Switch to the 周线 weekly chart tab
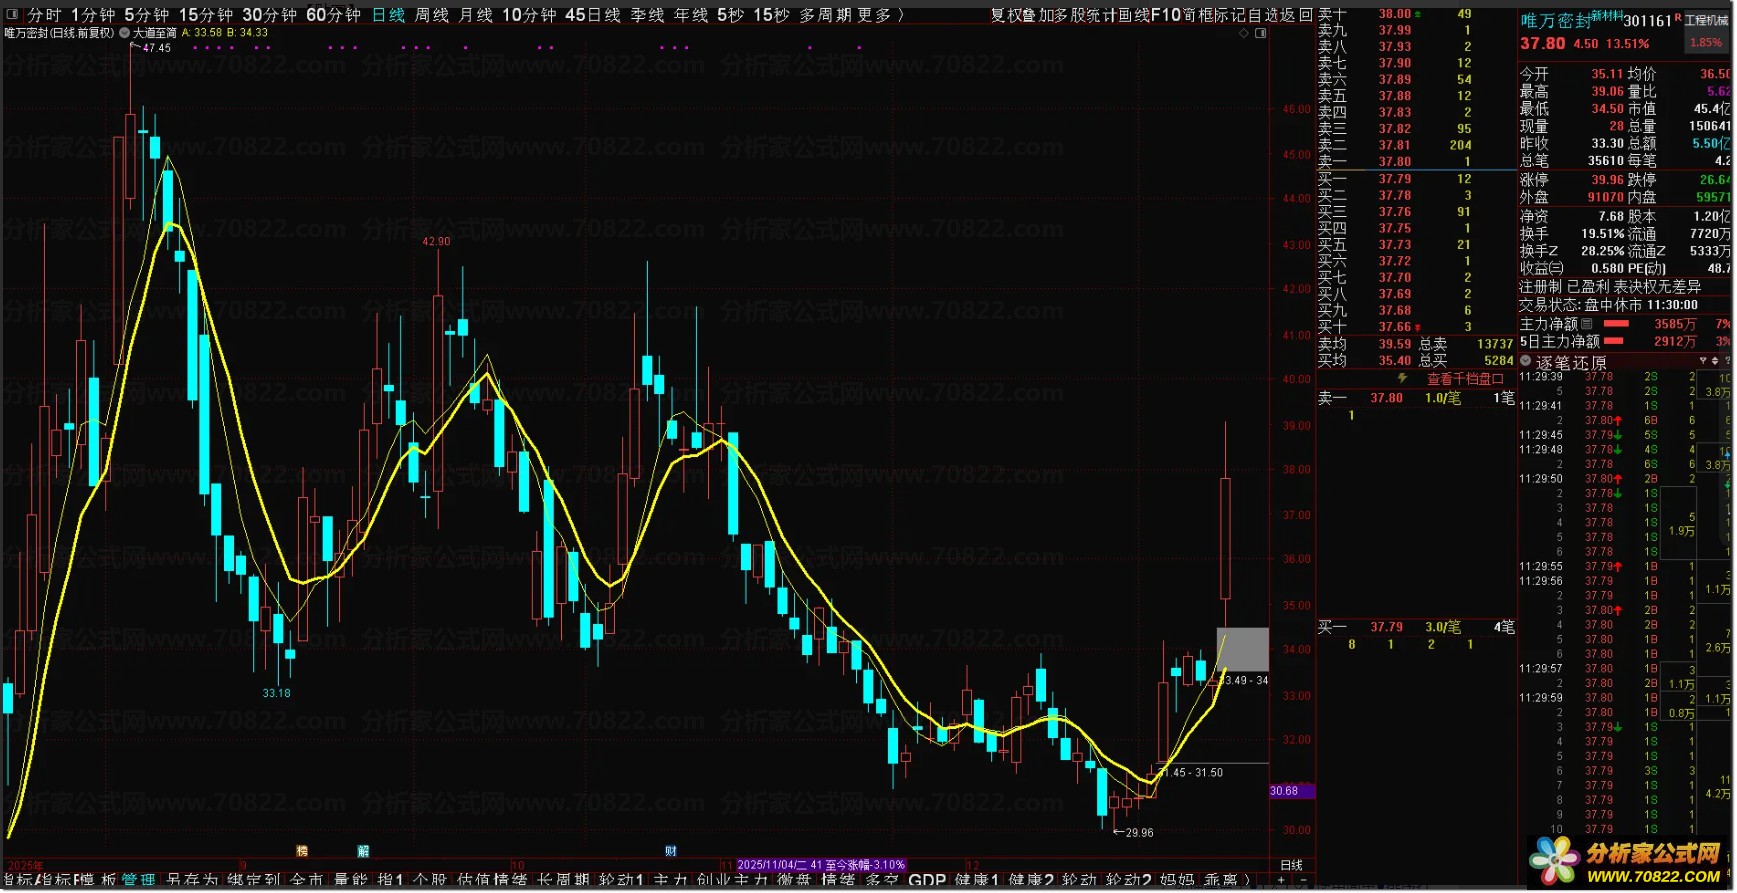This screenshot has height=893, width=1737. [431, 15]
